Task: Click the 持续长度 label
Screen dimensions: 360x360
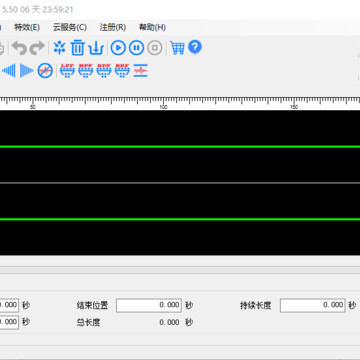Action: (256, 305)
